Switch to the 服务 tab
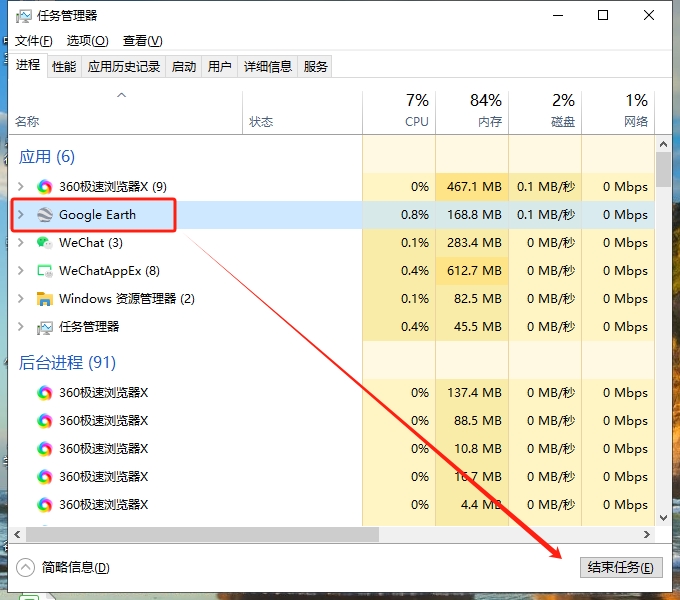 315,66
